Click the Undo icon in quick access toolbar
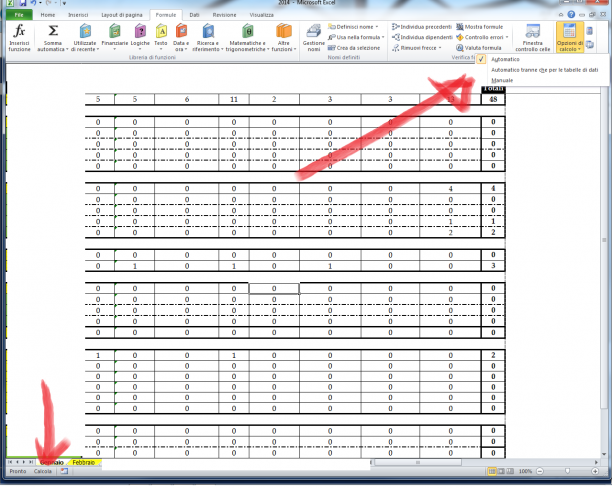Screen dimensions: 612x488 pyautogui.click(x=34, y=3)
